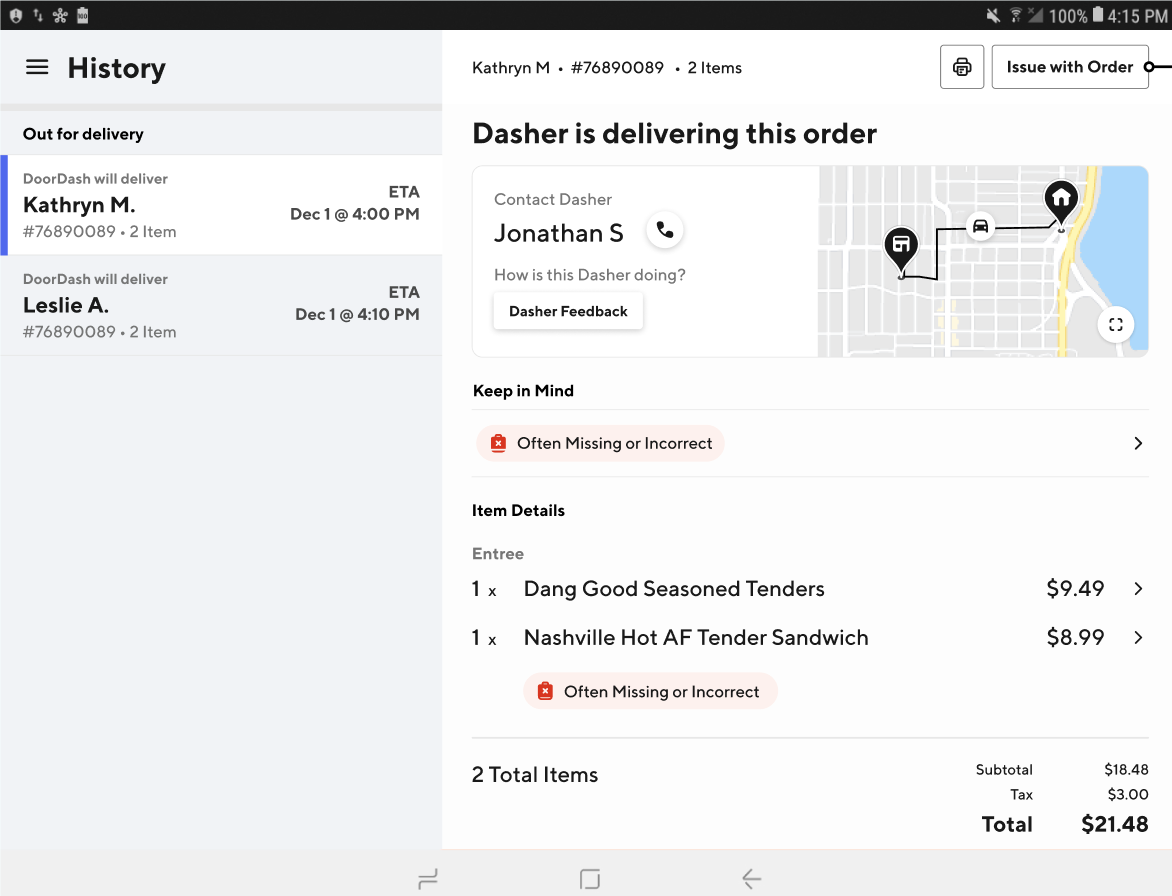Tap the $8.99 price

click(1075, 637)
